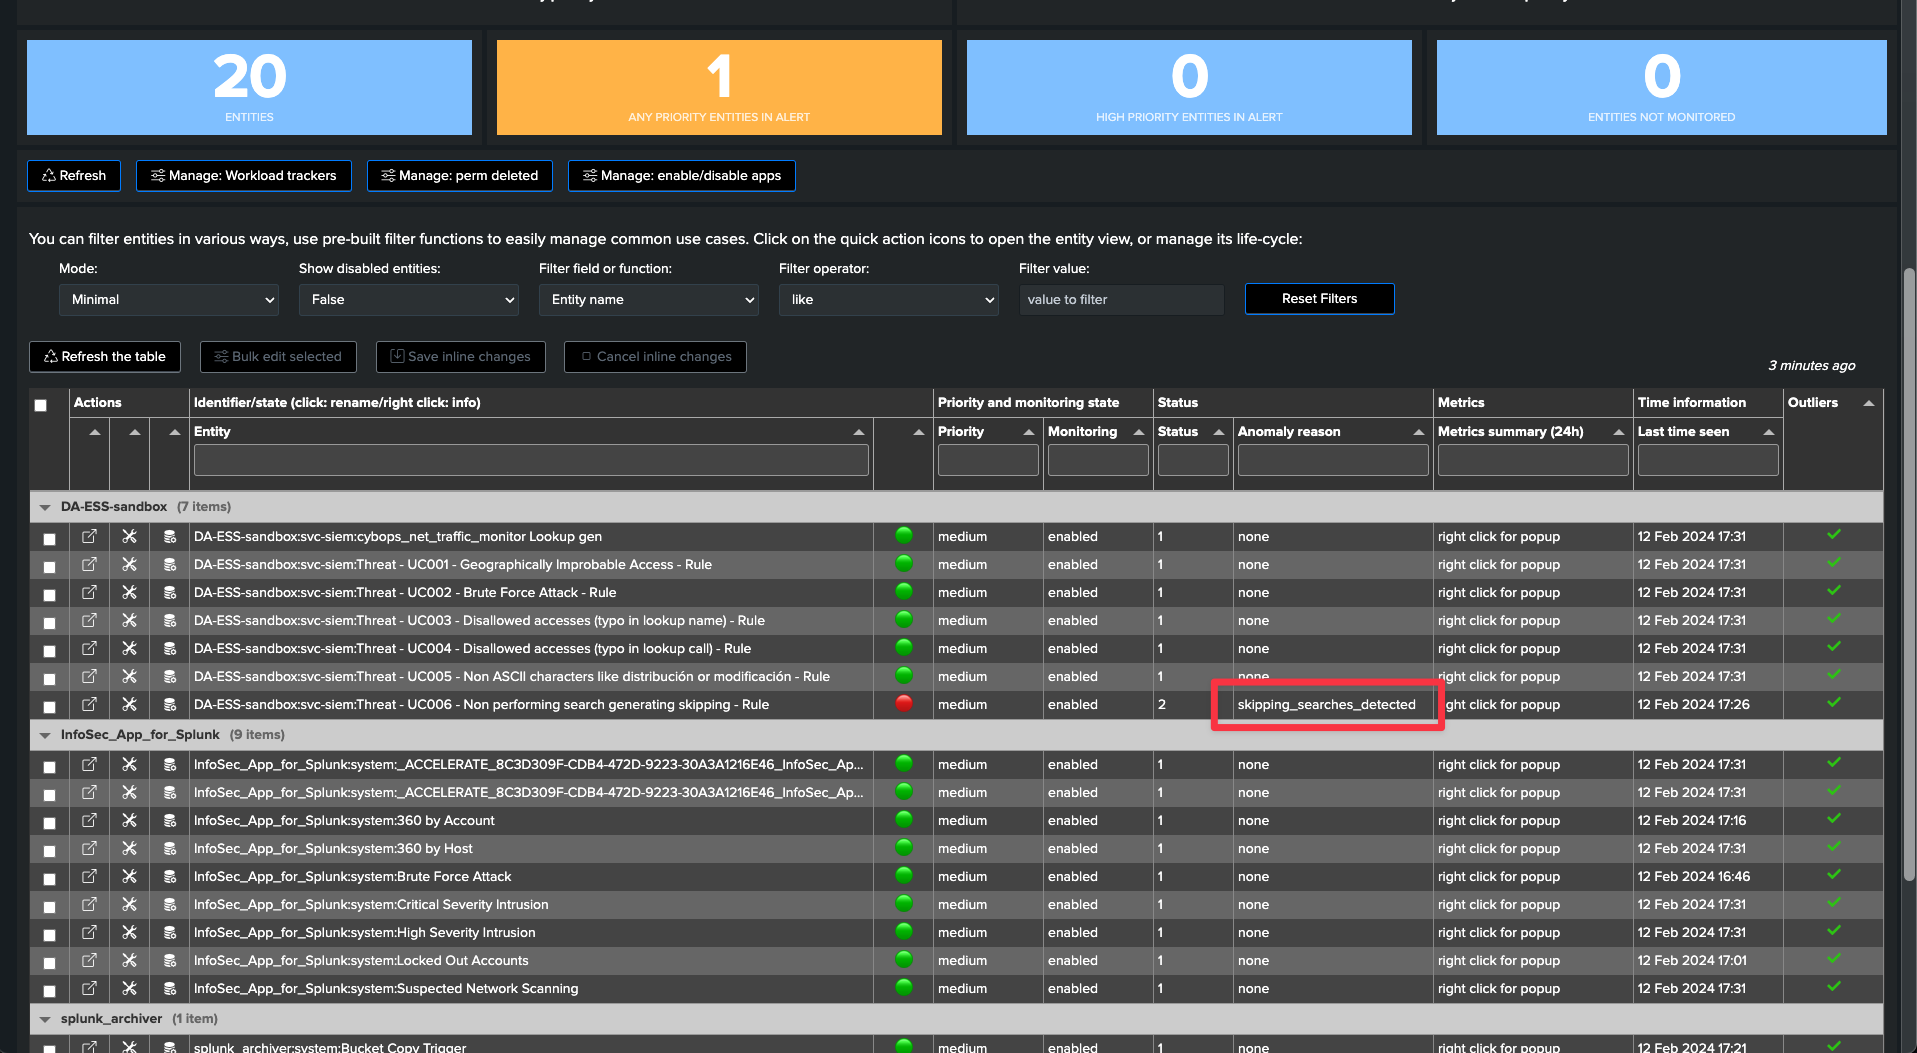Check the UC002 Brute Force Attack row
1917x1053 pixels.
[x=49, y=594]
